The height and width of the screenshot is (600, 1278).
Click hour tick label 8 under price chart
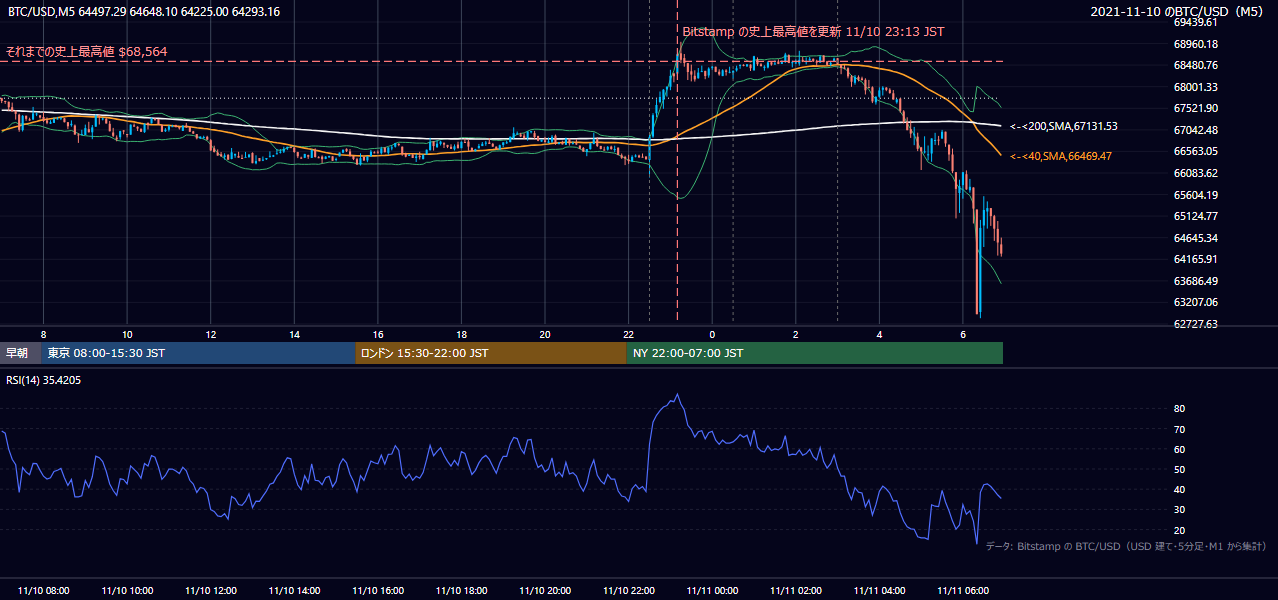(43, 334)
